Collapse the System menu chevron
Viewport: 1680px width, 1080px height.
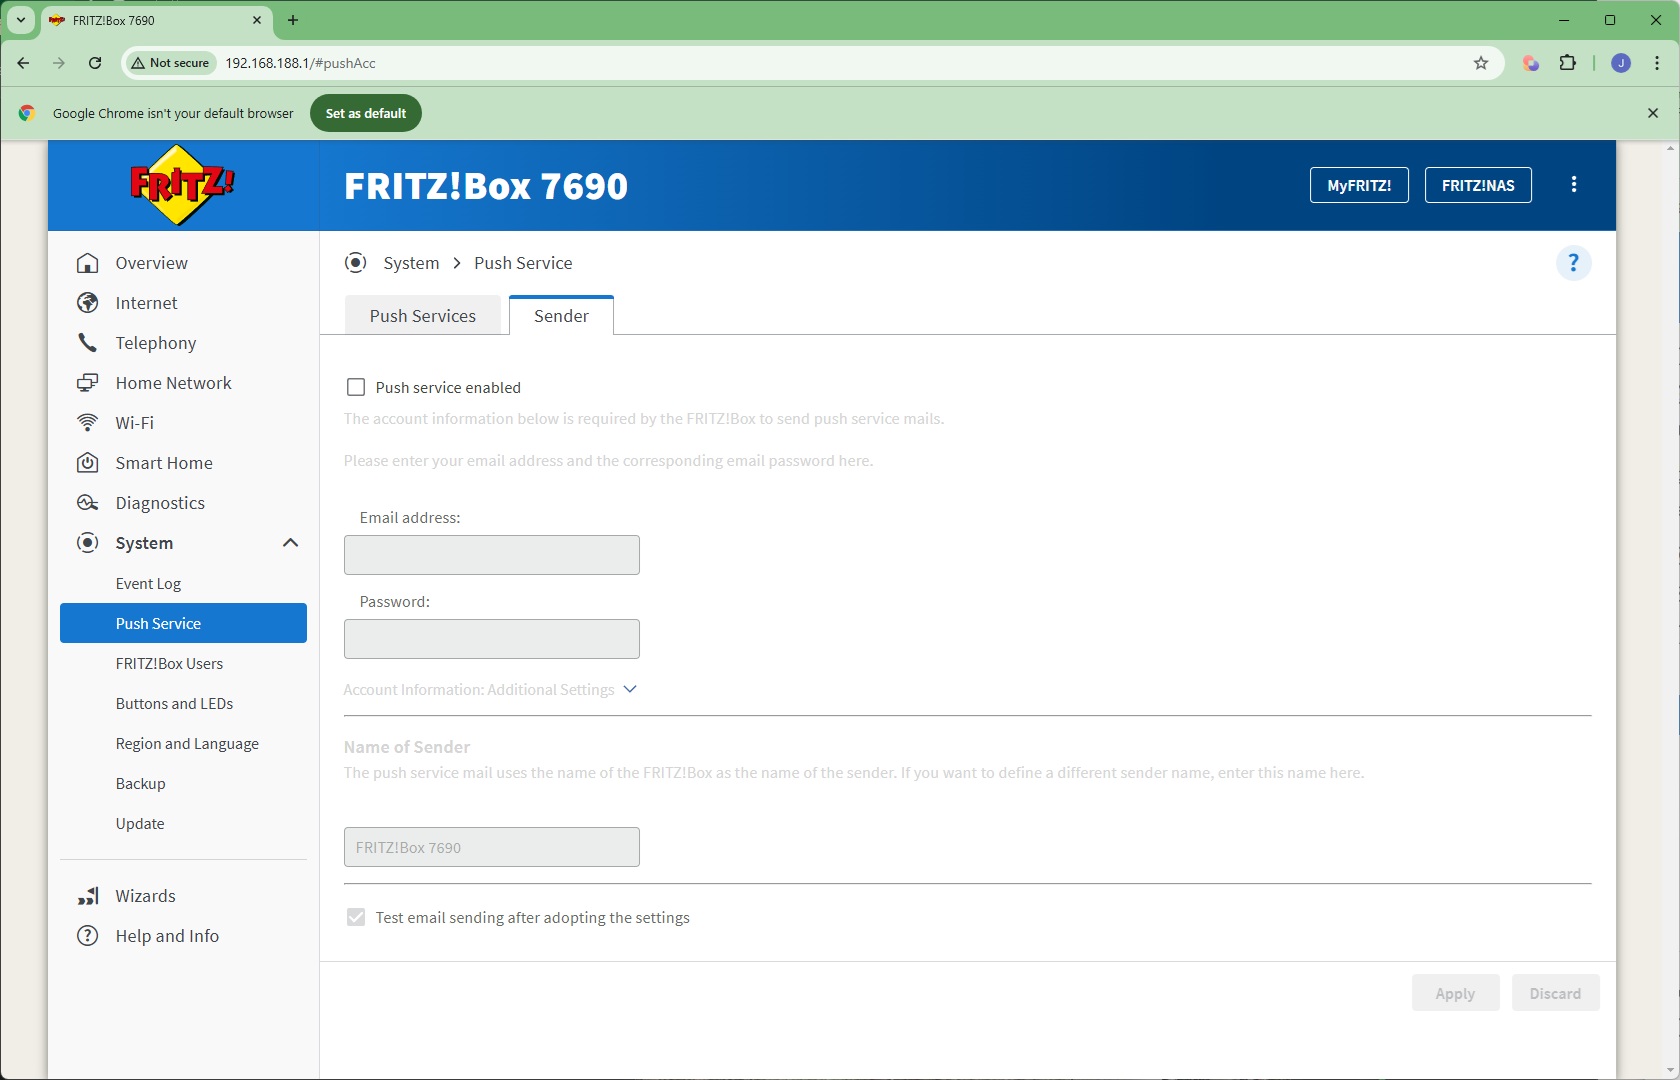290,543
